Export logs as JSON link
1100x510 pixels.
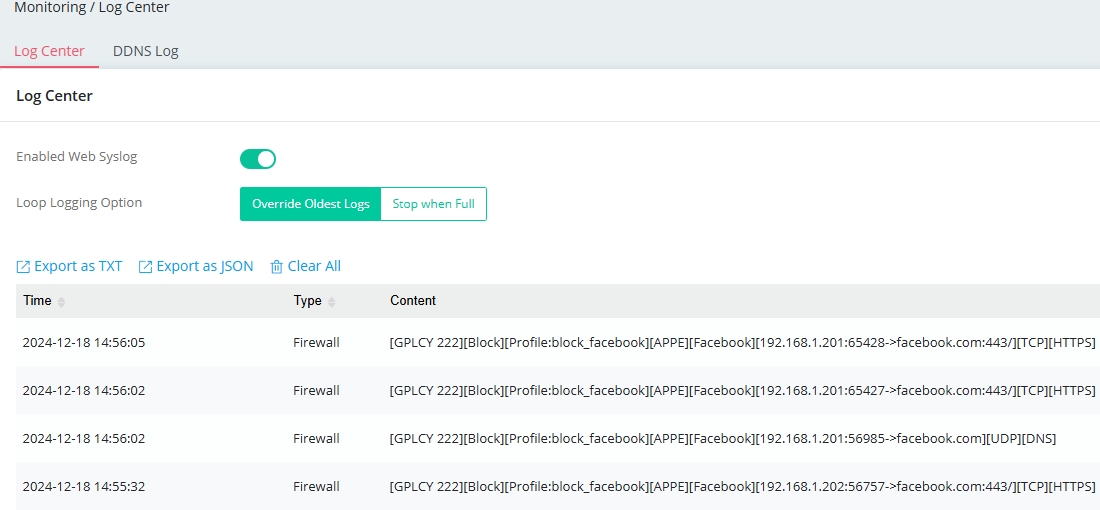(205, 267)
